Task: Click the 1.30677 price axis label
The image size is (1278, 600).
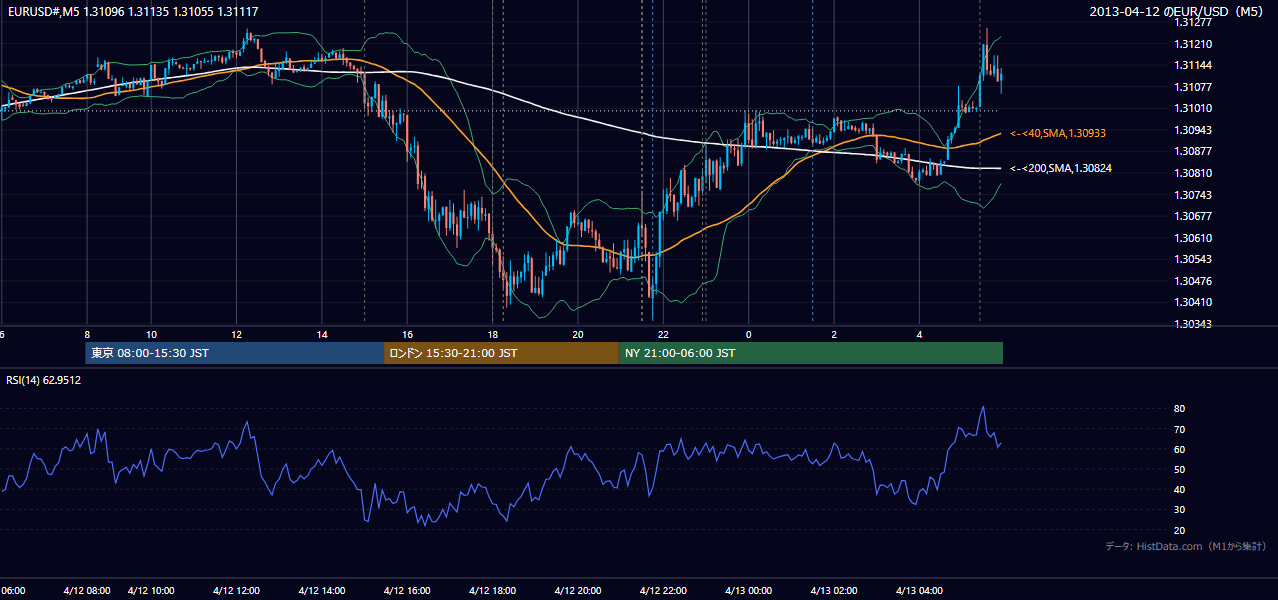Action: (x=1194, y=216)
